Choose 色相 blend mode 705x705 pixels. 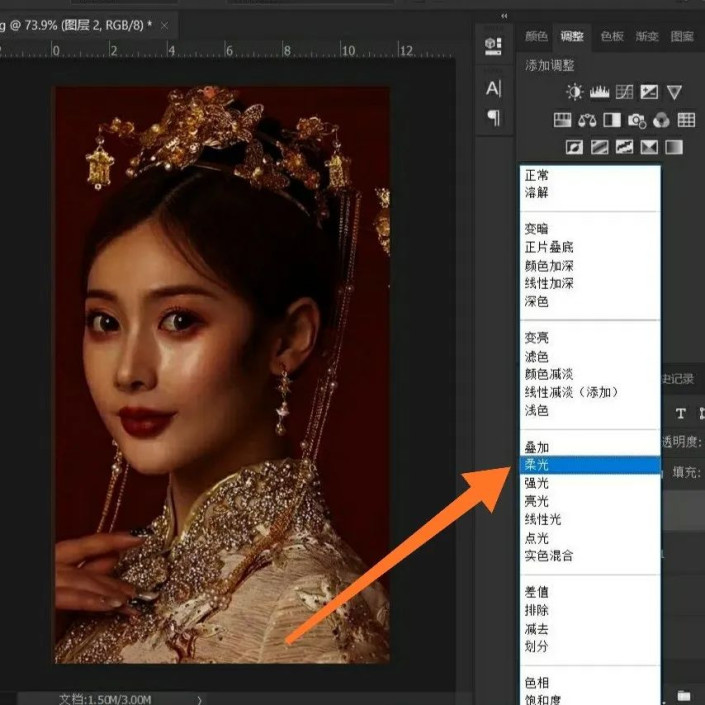coord(590,683)
